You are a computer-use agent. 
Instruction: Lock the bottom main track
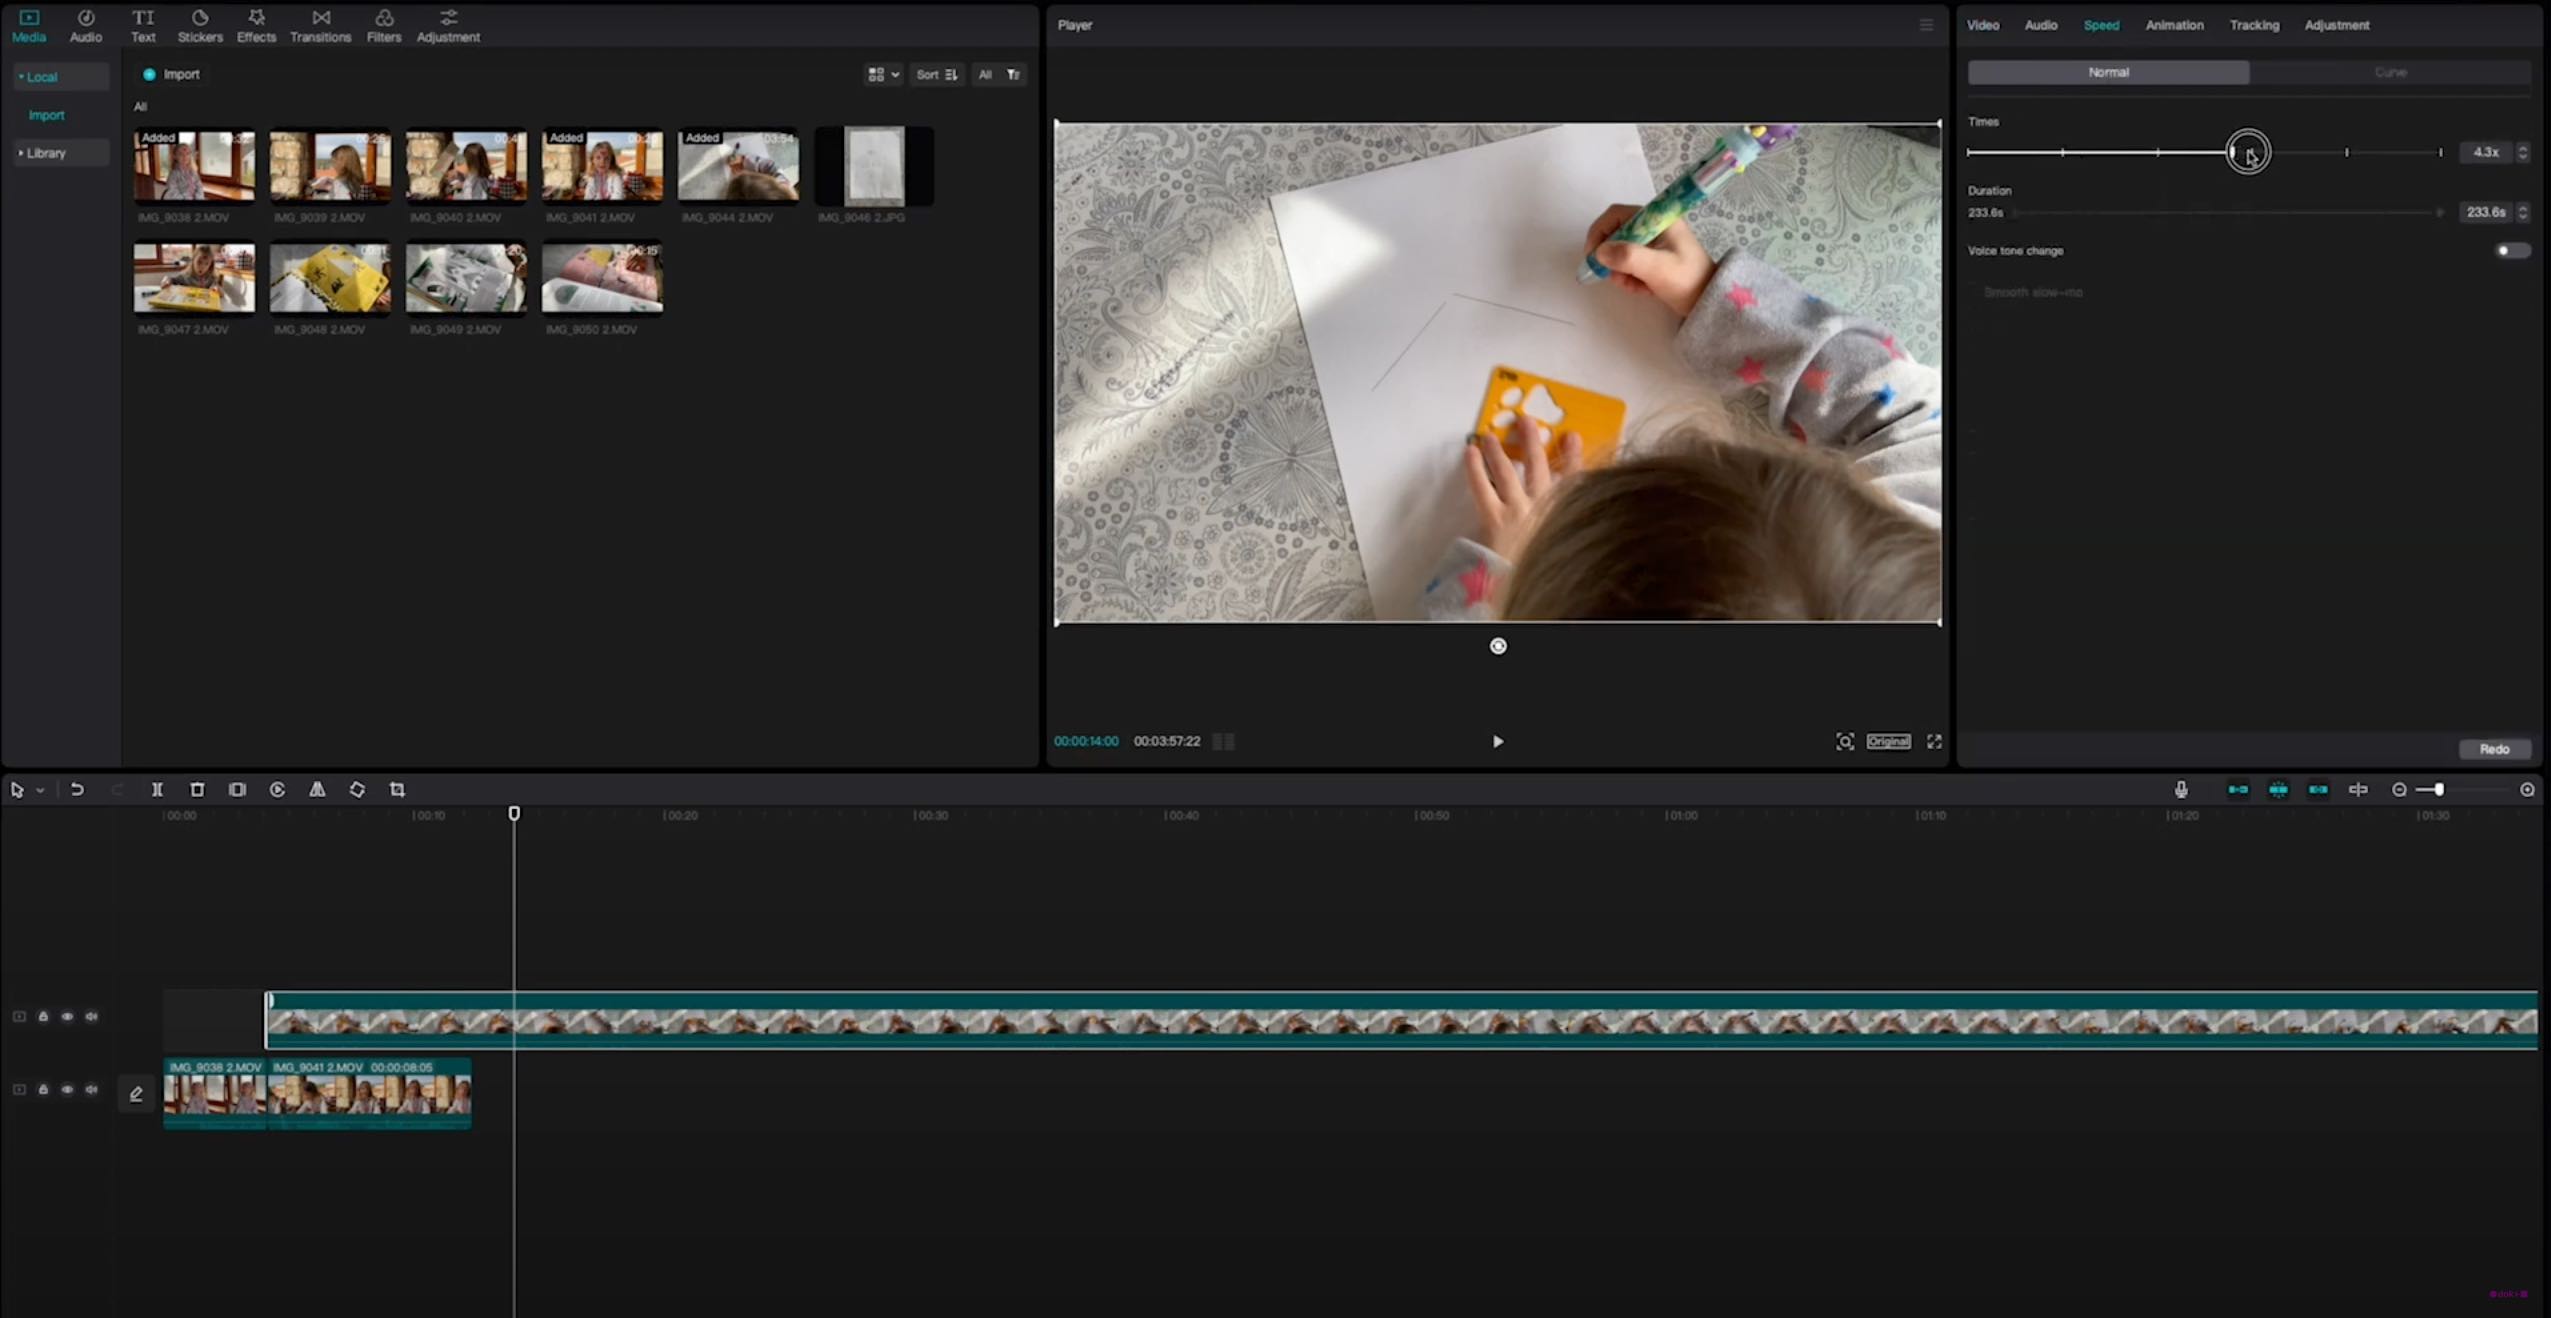pyautogui.click(x=43, y=1090)
